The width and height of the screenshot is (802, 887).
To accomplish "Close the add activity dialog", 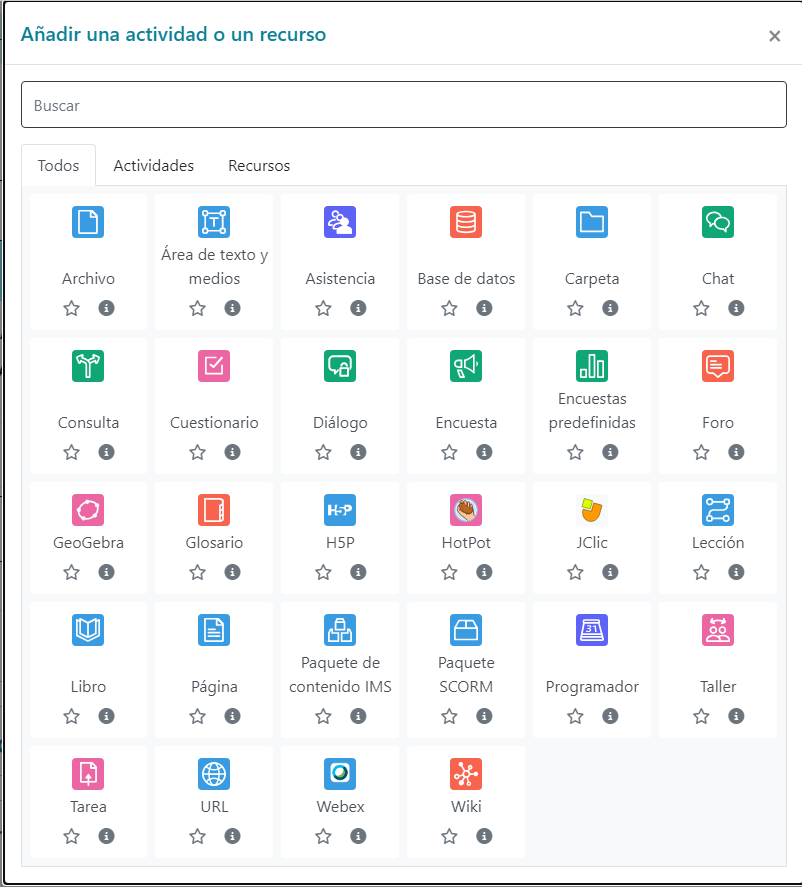I will (x=774, y=36).
